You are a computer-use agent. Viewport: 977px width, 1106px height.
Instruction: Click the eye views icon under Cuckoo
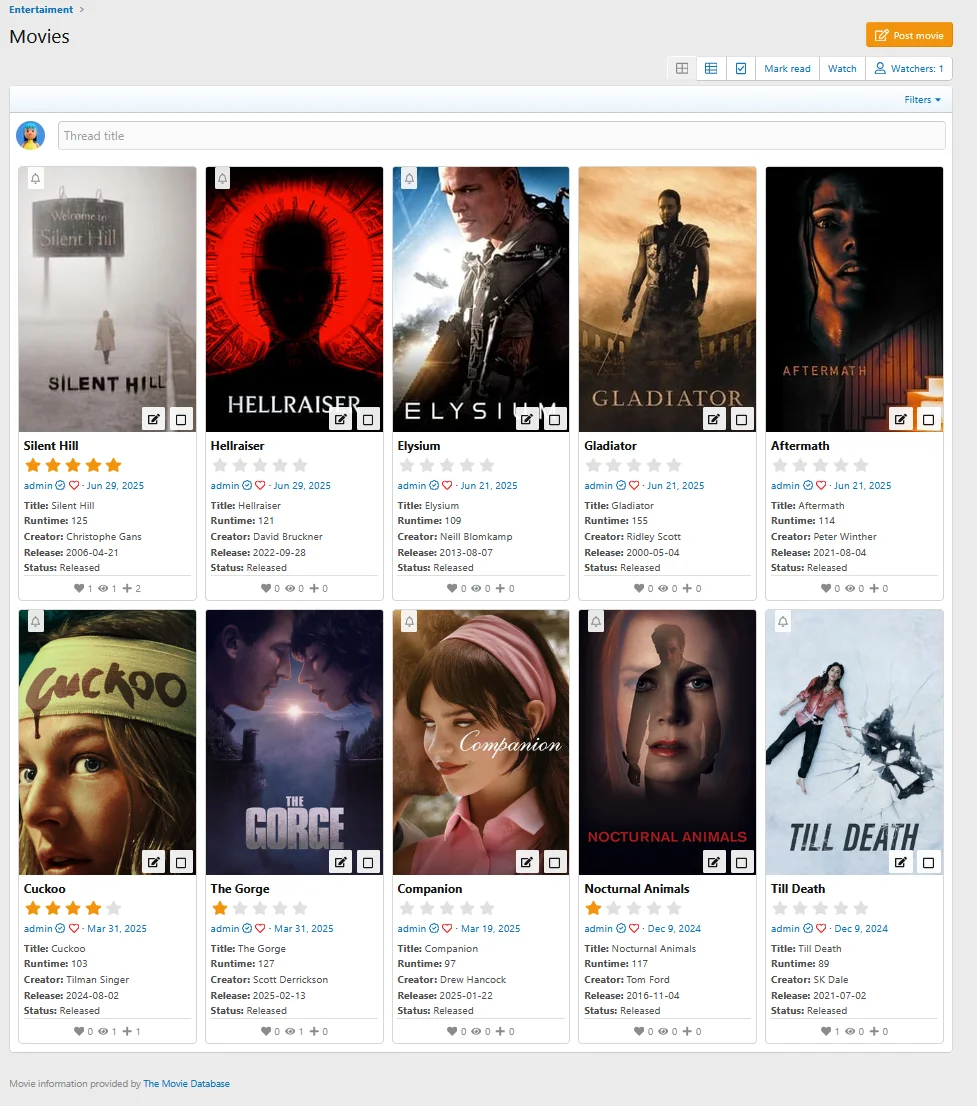point(104,1031)
